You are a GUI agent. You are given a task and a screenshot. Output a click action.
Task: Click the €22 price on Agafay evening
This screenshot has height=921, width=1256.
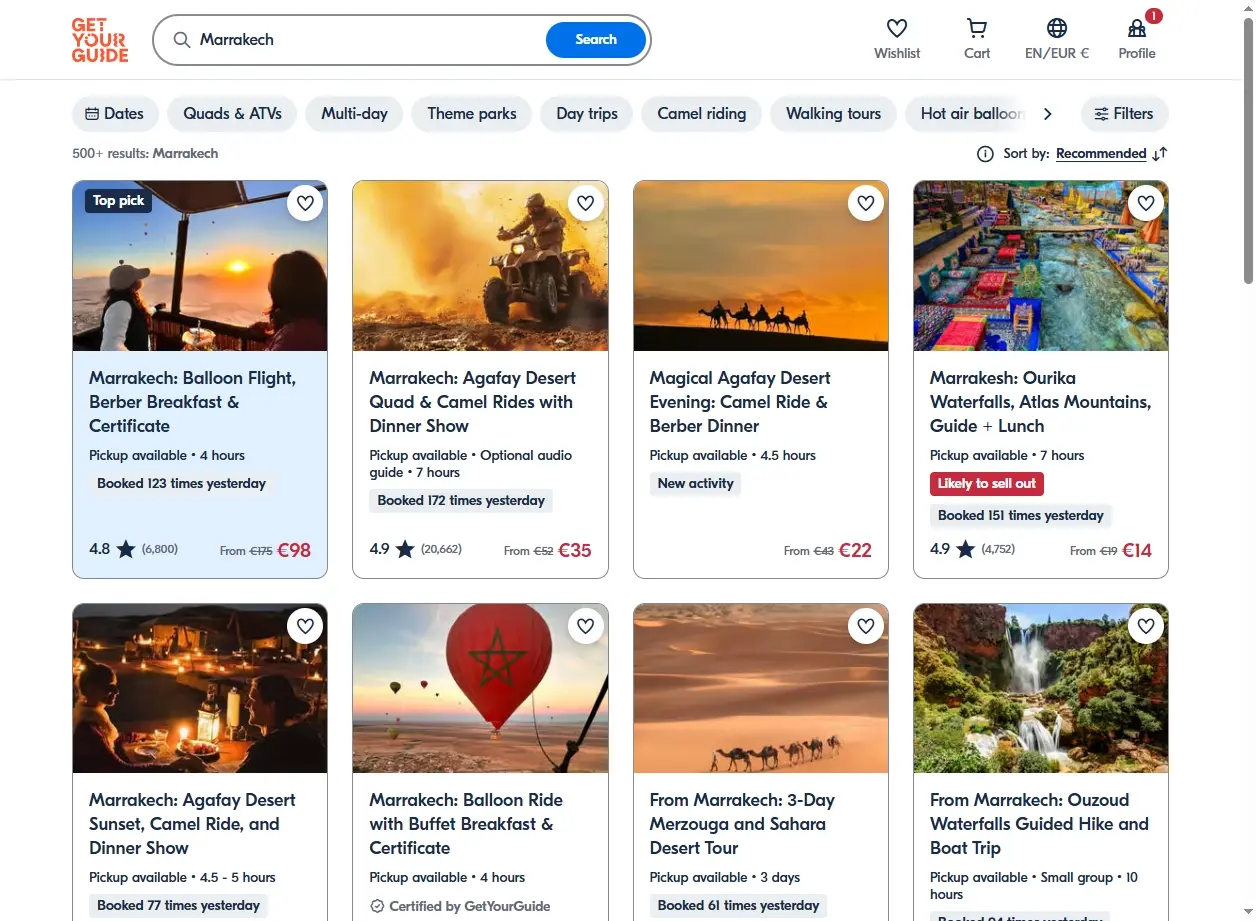click(x=855, y=549)
